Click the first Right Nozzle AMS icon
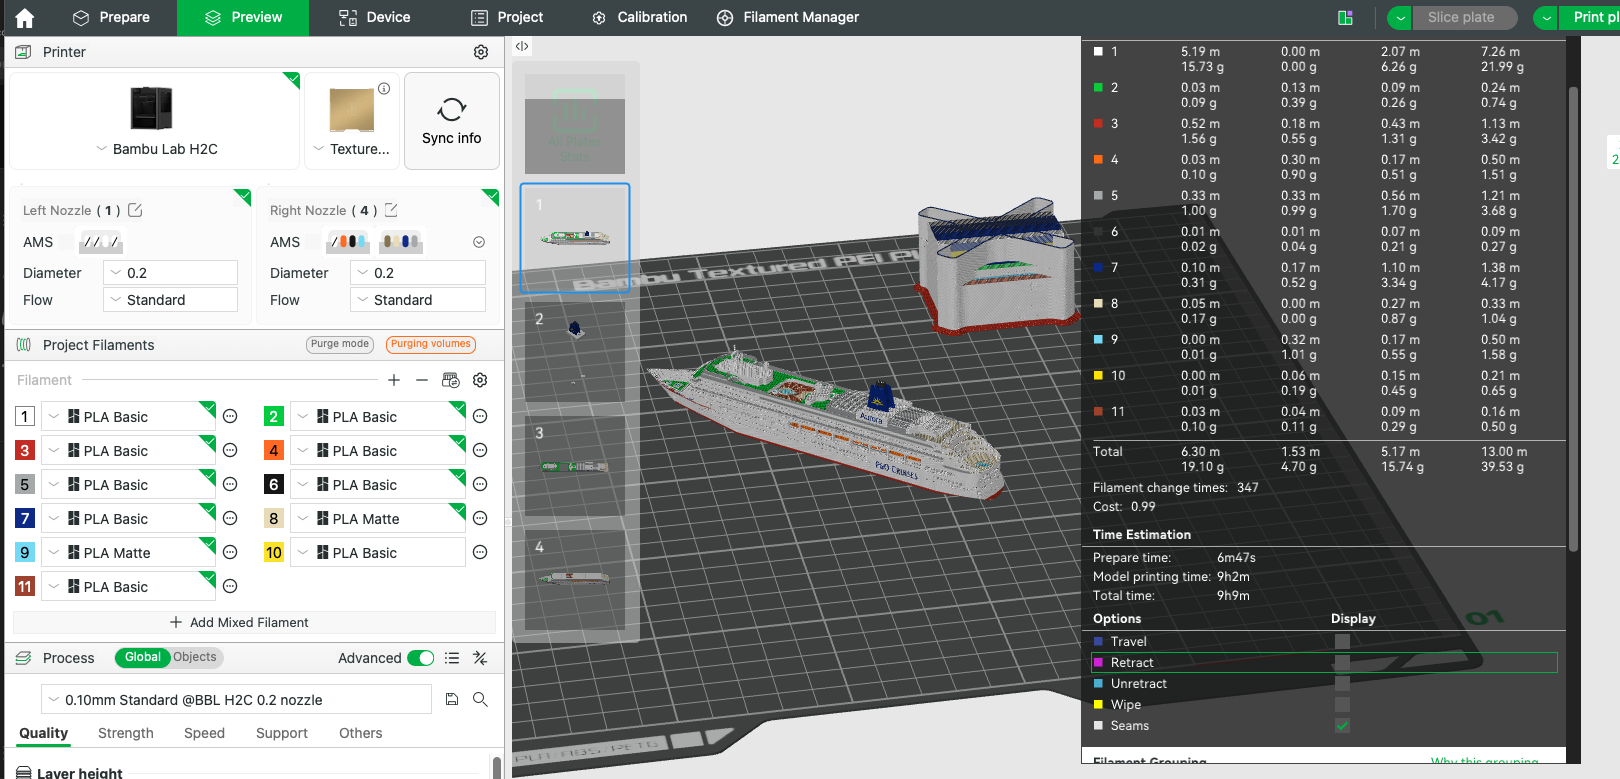 click(x=348, y=242)
